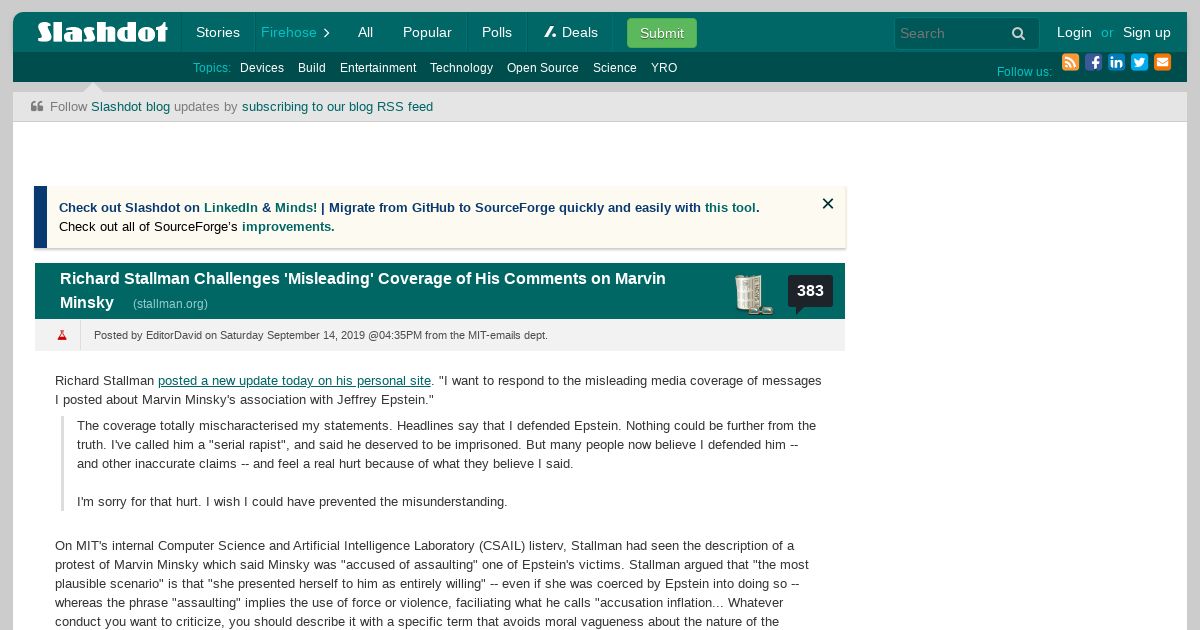This screenshot has width=1200, height=630.
Task: Select the Technology topic
Action: pyautogui.click(x=461, y=68)
